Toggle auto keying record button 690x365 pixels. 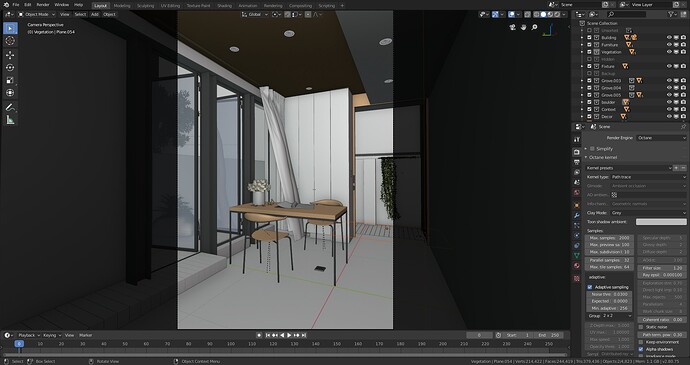point(259,335)
